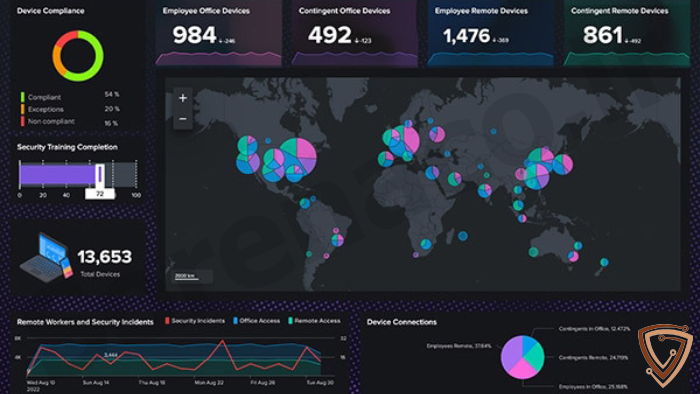This screenshot has height=394, width=700.
Task: Toggle the Security Incidents legend entry
Action: click(x=195, y=321)
